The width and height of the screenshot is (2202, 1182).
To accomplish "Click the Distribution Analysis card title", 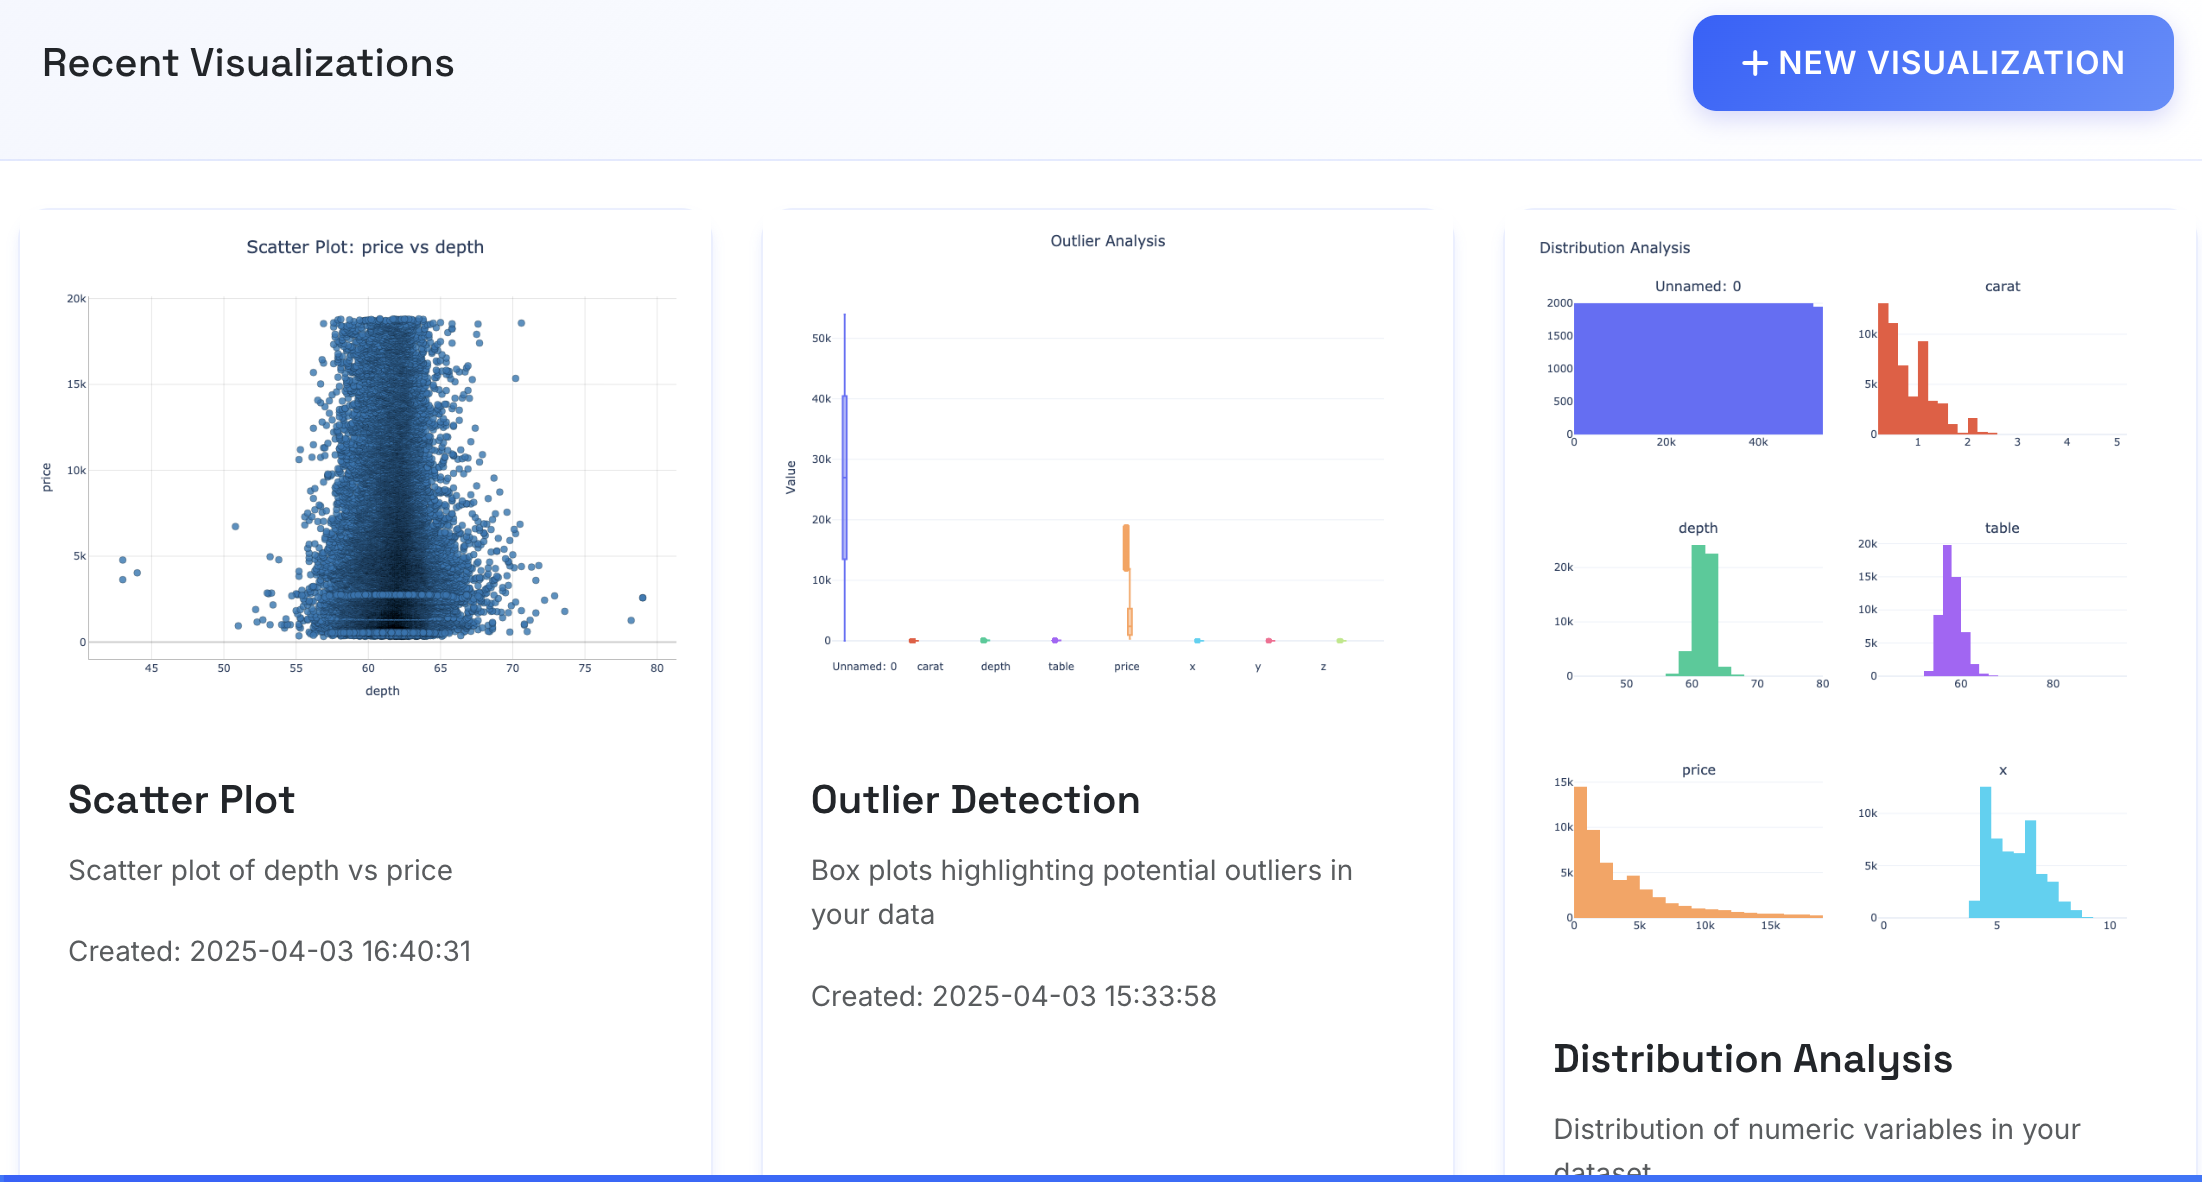I will click(x=1751, y=1058).
